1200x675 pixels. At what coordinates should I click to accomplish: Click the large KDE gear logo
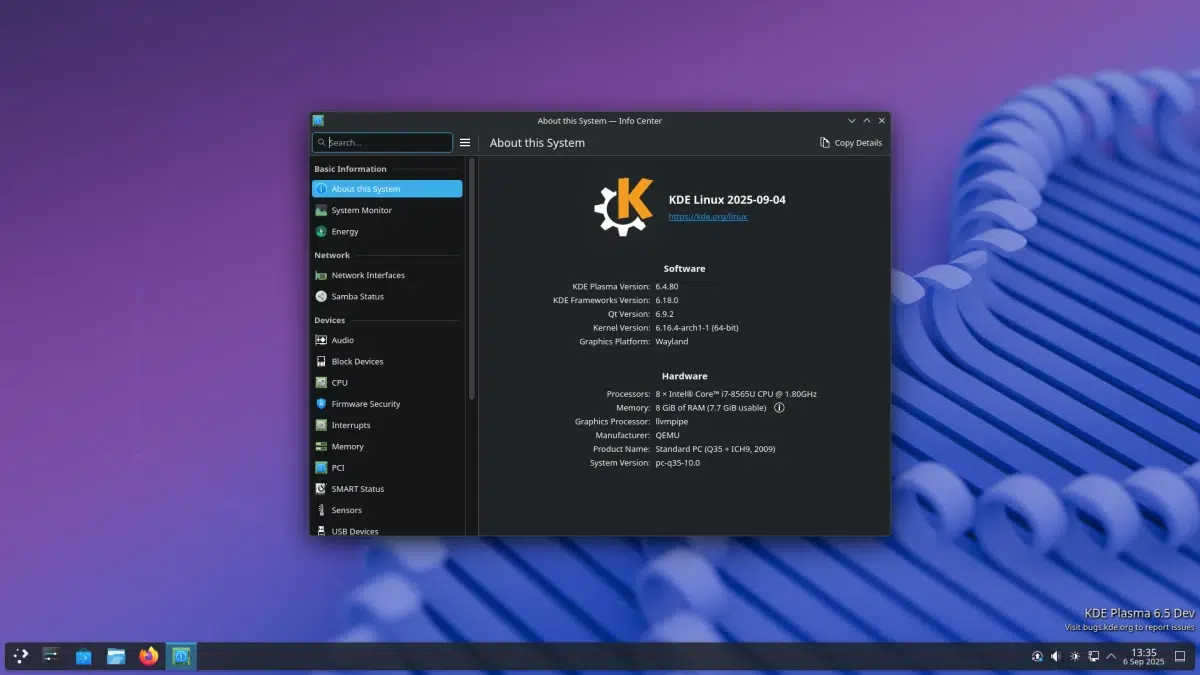pos(624,207)
